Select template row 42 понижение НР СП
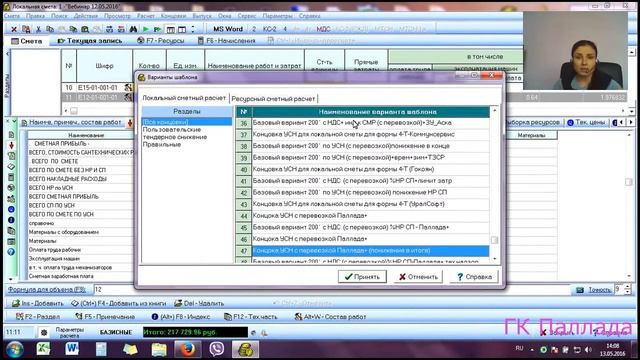The width and height of the screenshot is (640, 360). (362, 192)
